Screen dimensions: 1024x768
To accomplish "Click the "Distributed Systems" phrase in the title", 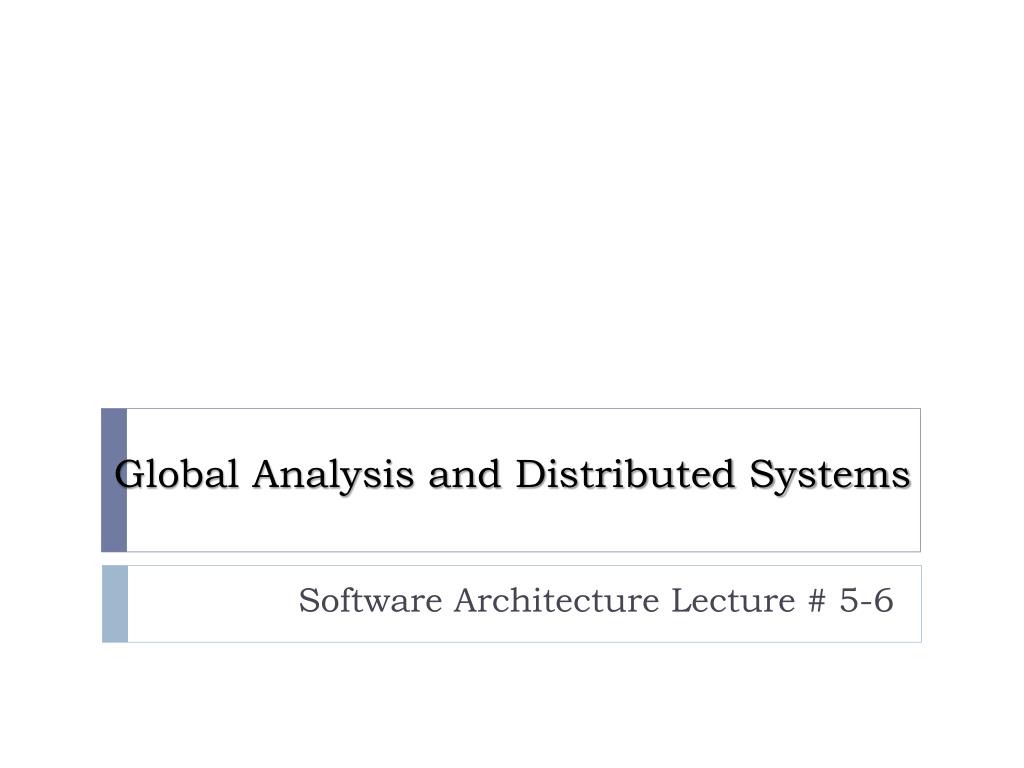I will point(713,476).
